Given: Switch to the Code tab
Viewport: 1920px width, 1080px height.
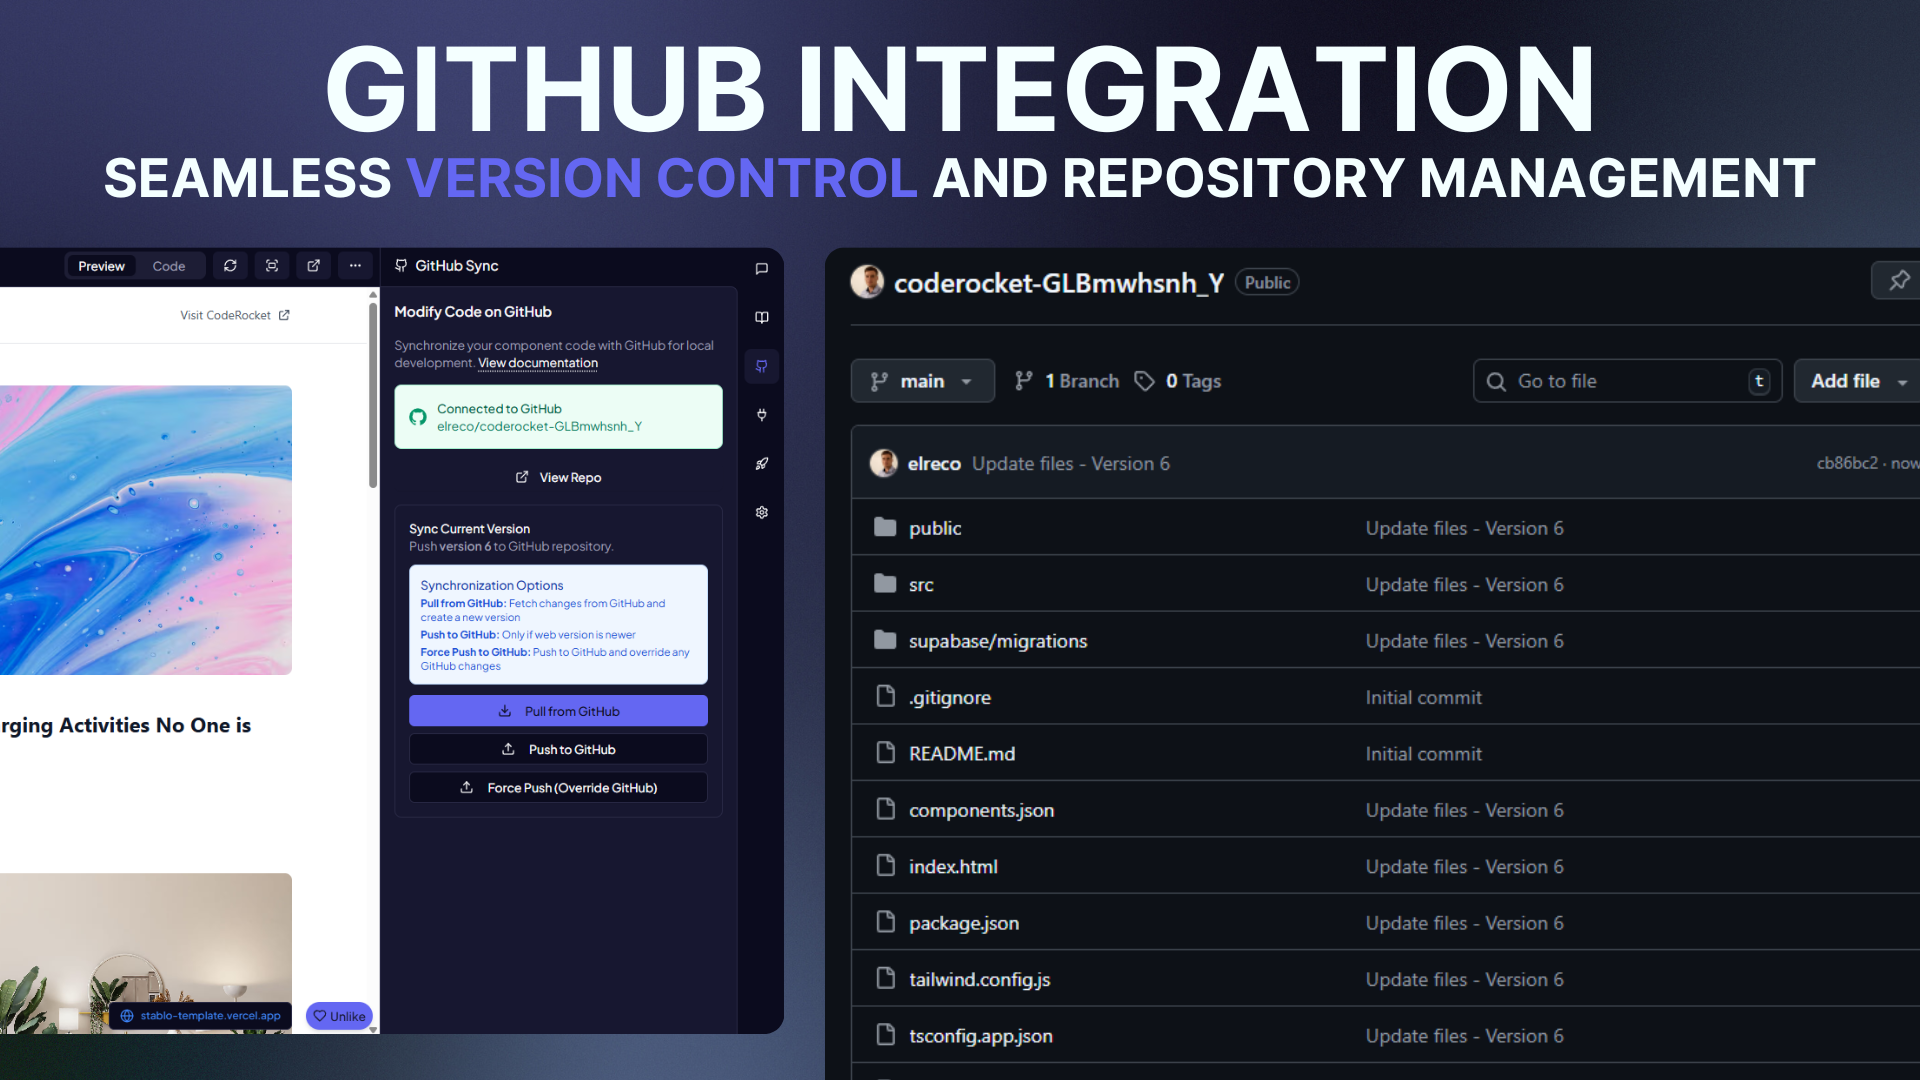Looking at the screenshot, I should pos(168,266).
